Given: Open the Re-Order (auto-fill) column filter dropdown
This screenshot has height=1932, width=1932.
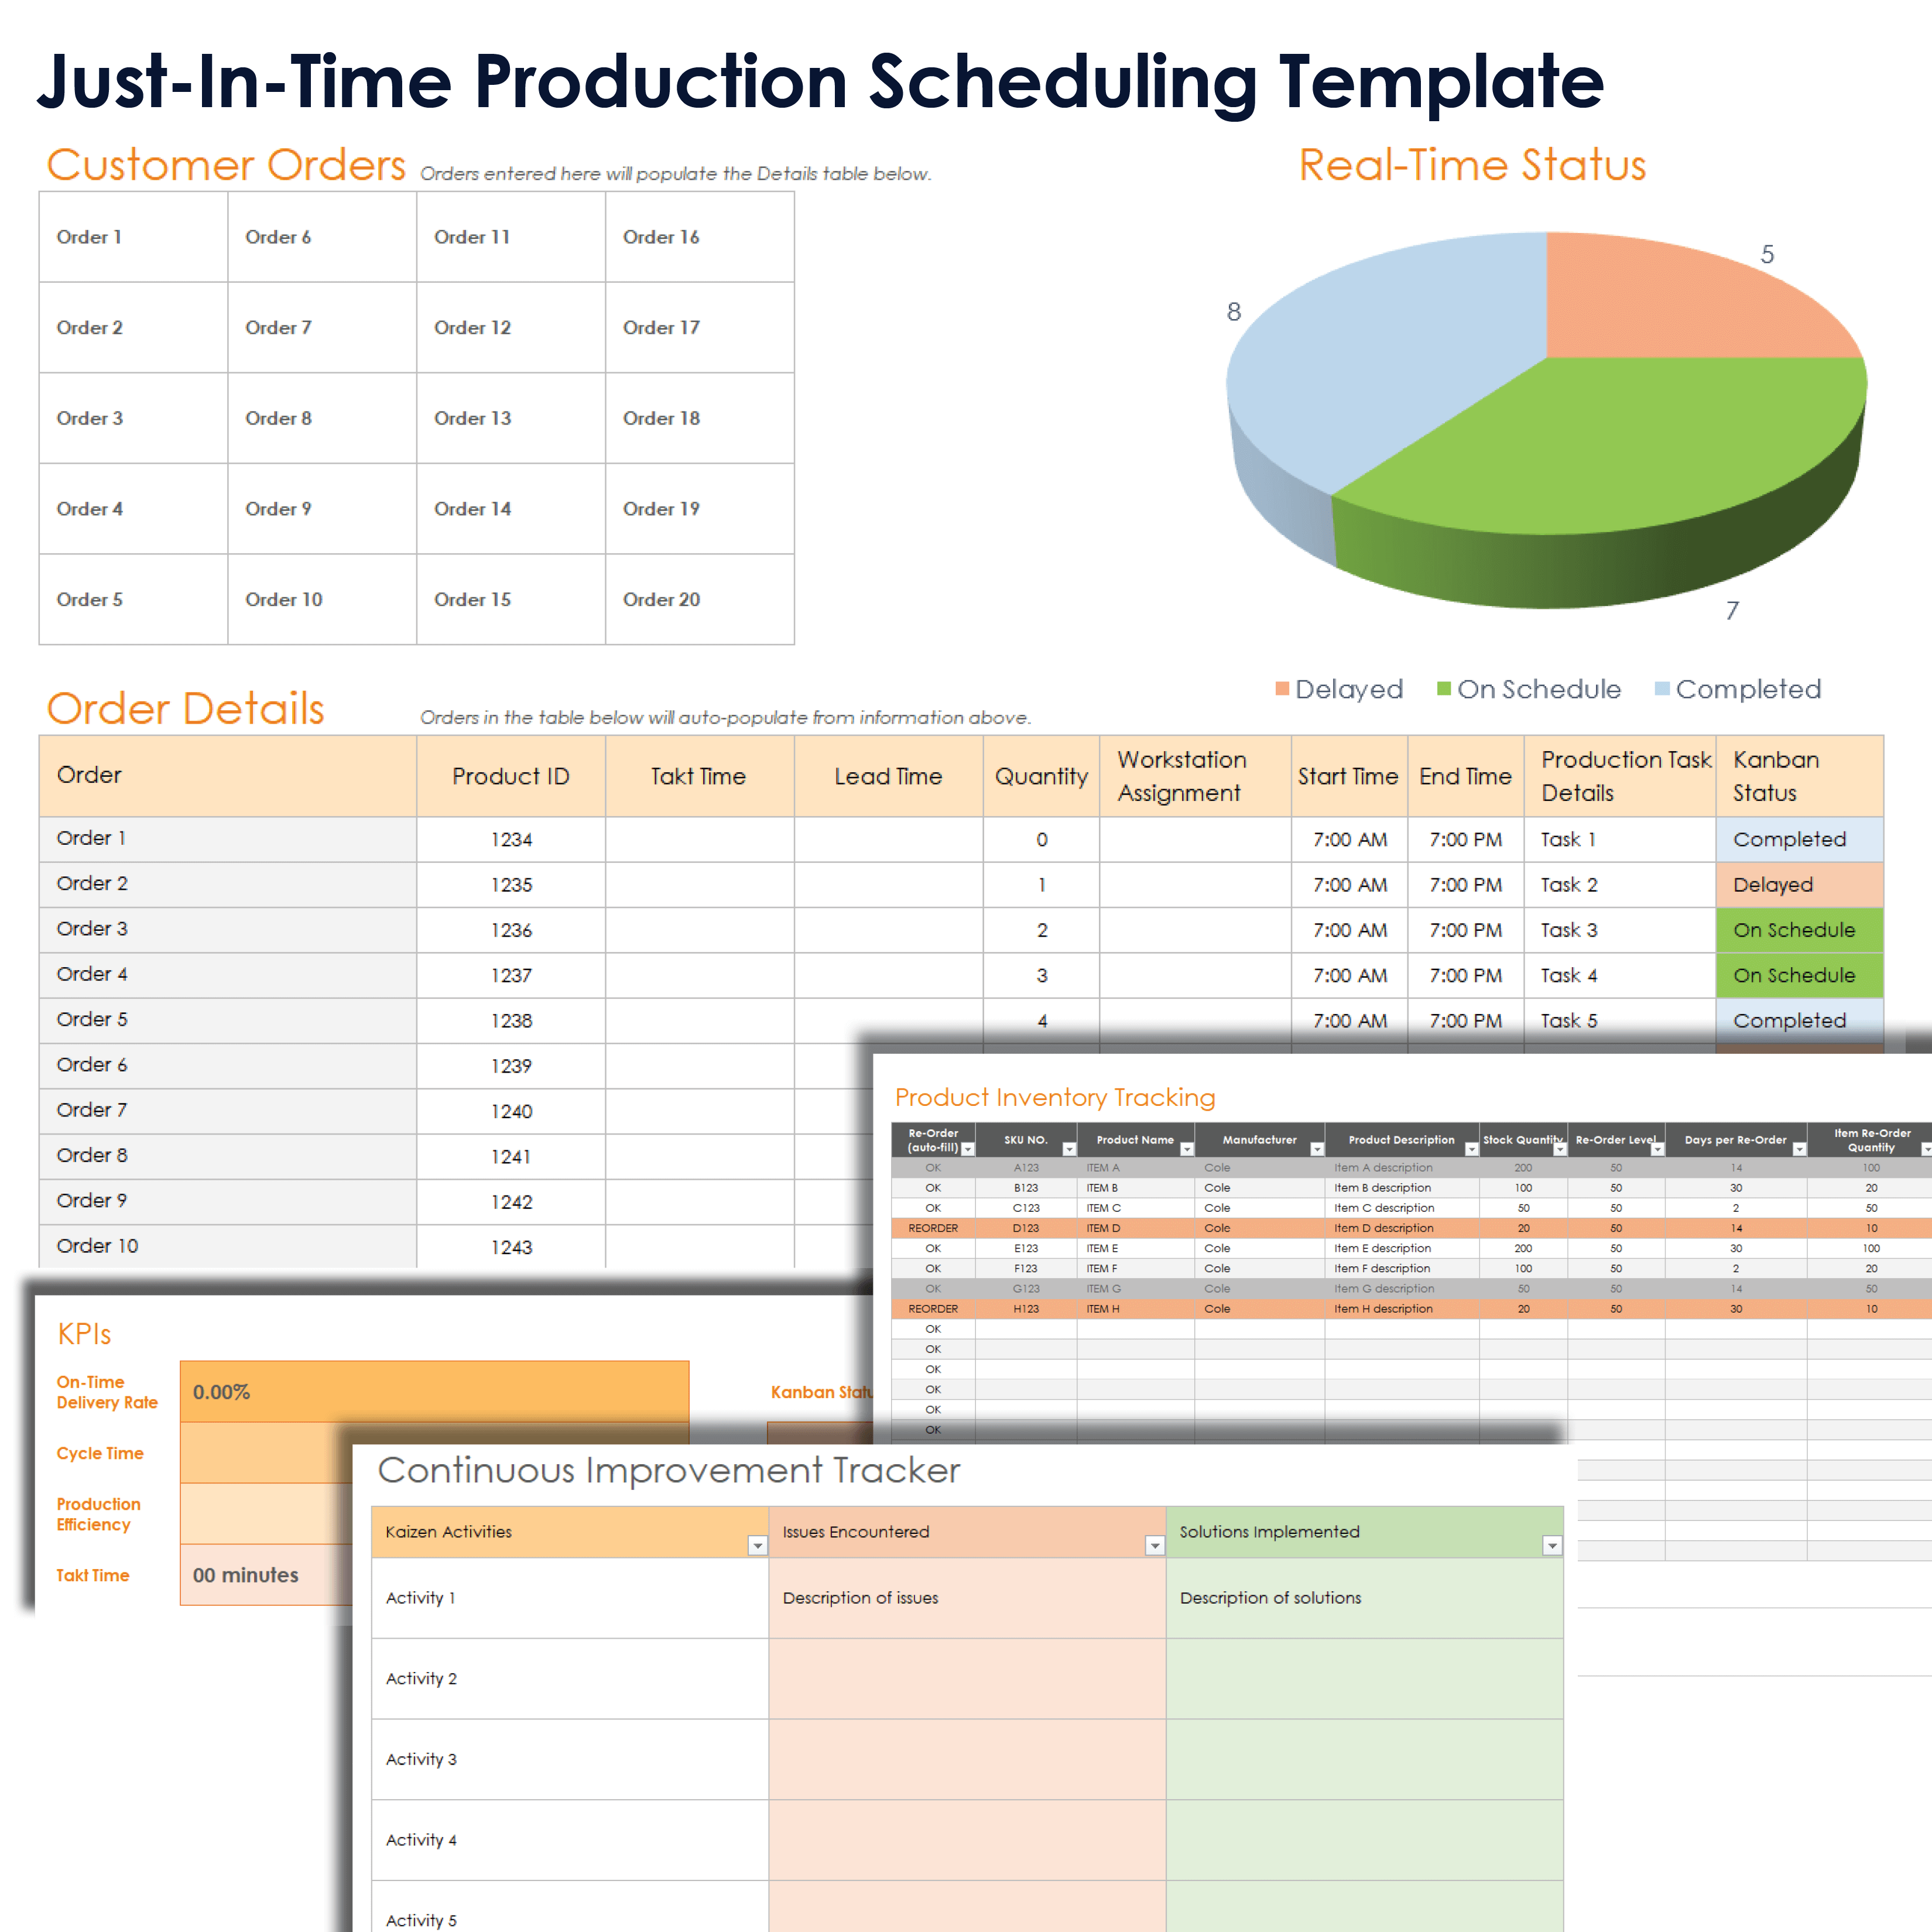Looking at the screenshot, I should [x=967, y=1149].
